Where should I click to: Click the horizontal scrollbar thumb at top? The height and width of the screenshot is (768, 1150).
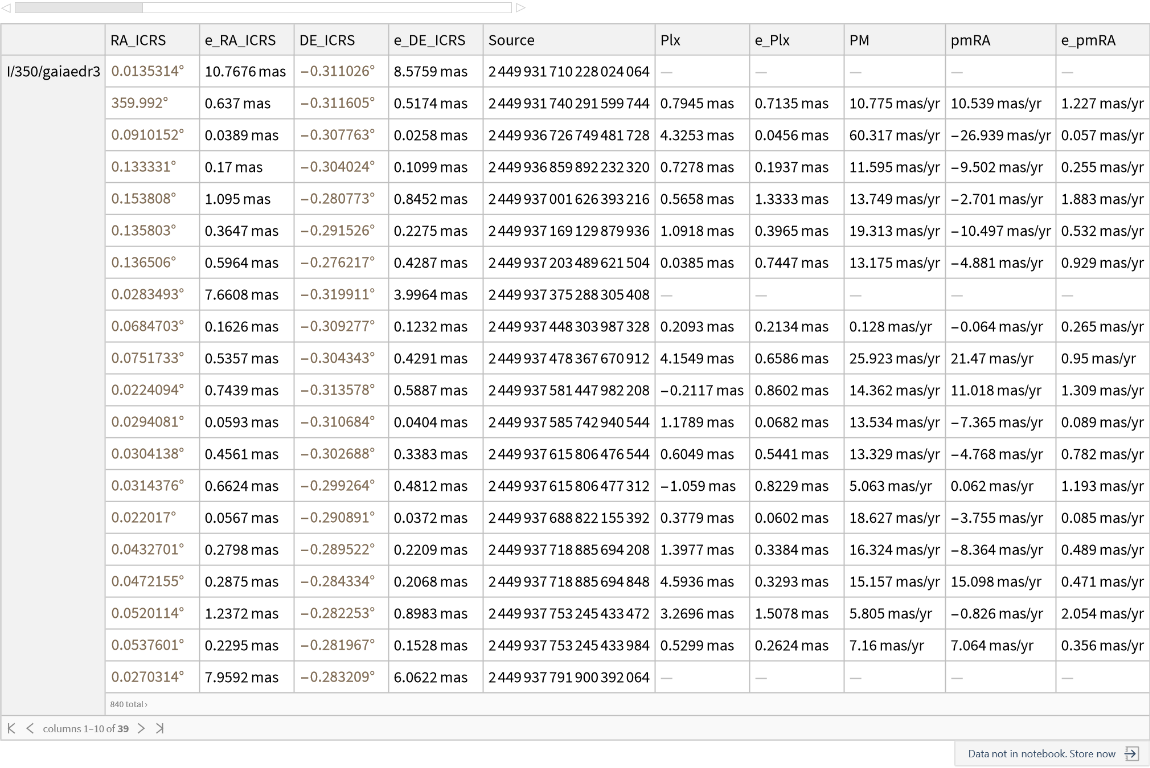pos(78,8)
